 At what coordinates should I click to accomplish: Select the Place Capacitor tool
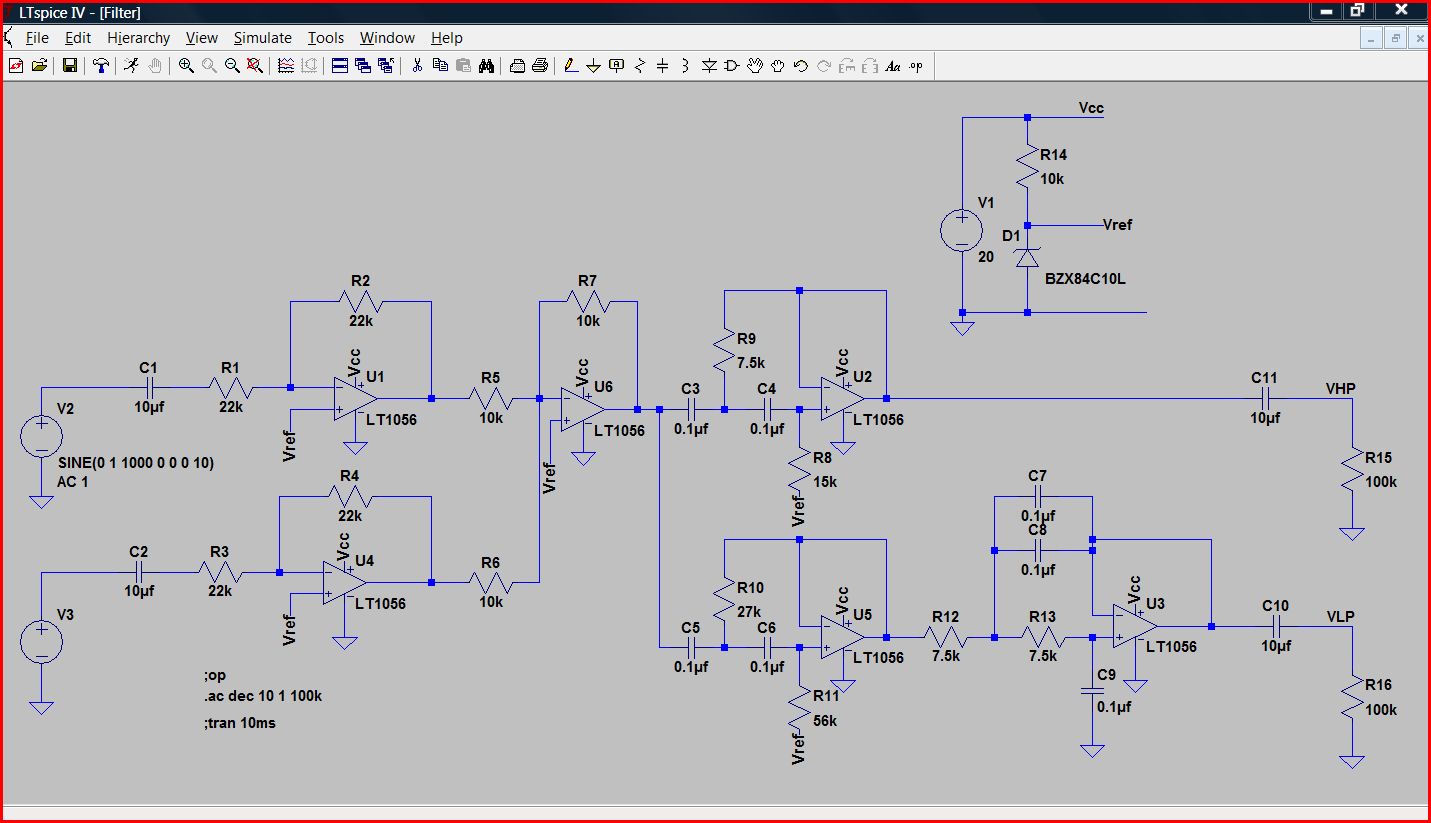pyautogui.click(x=663, y=66)
